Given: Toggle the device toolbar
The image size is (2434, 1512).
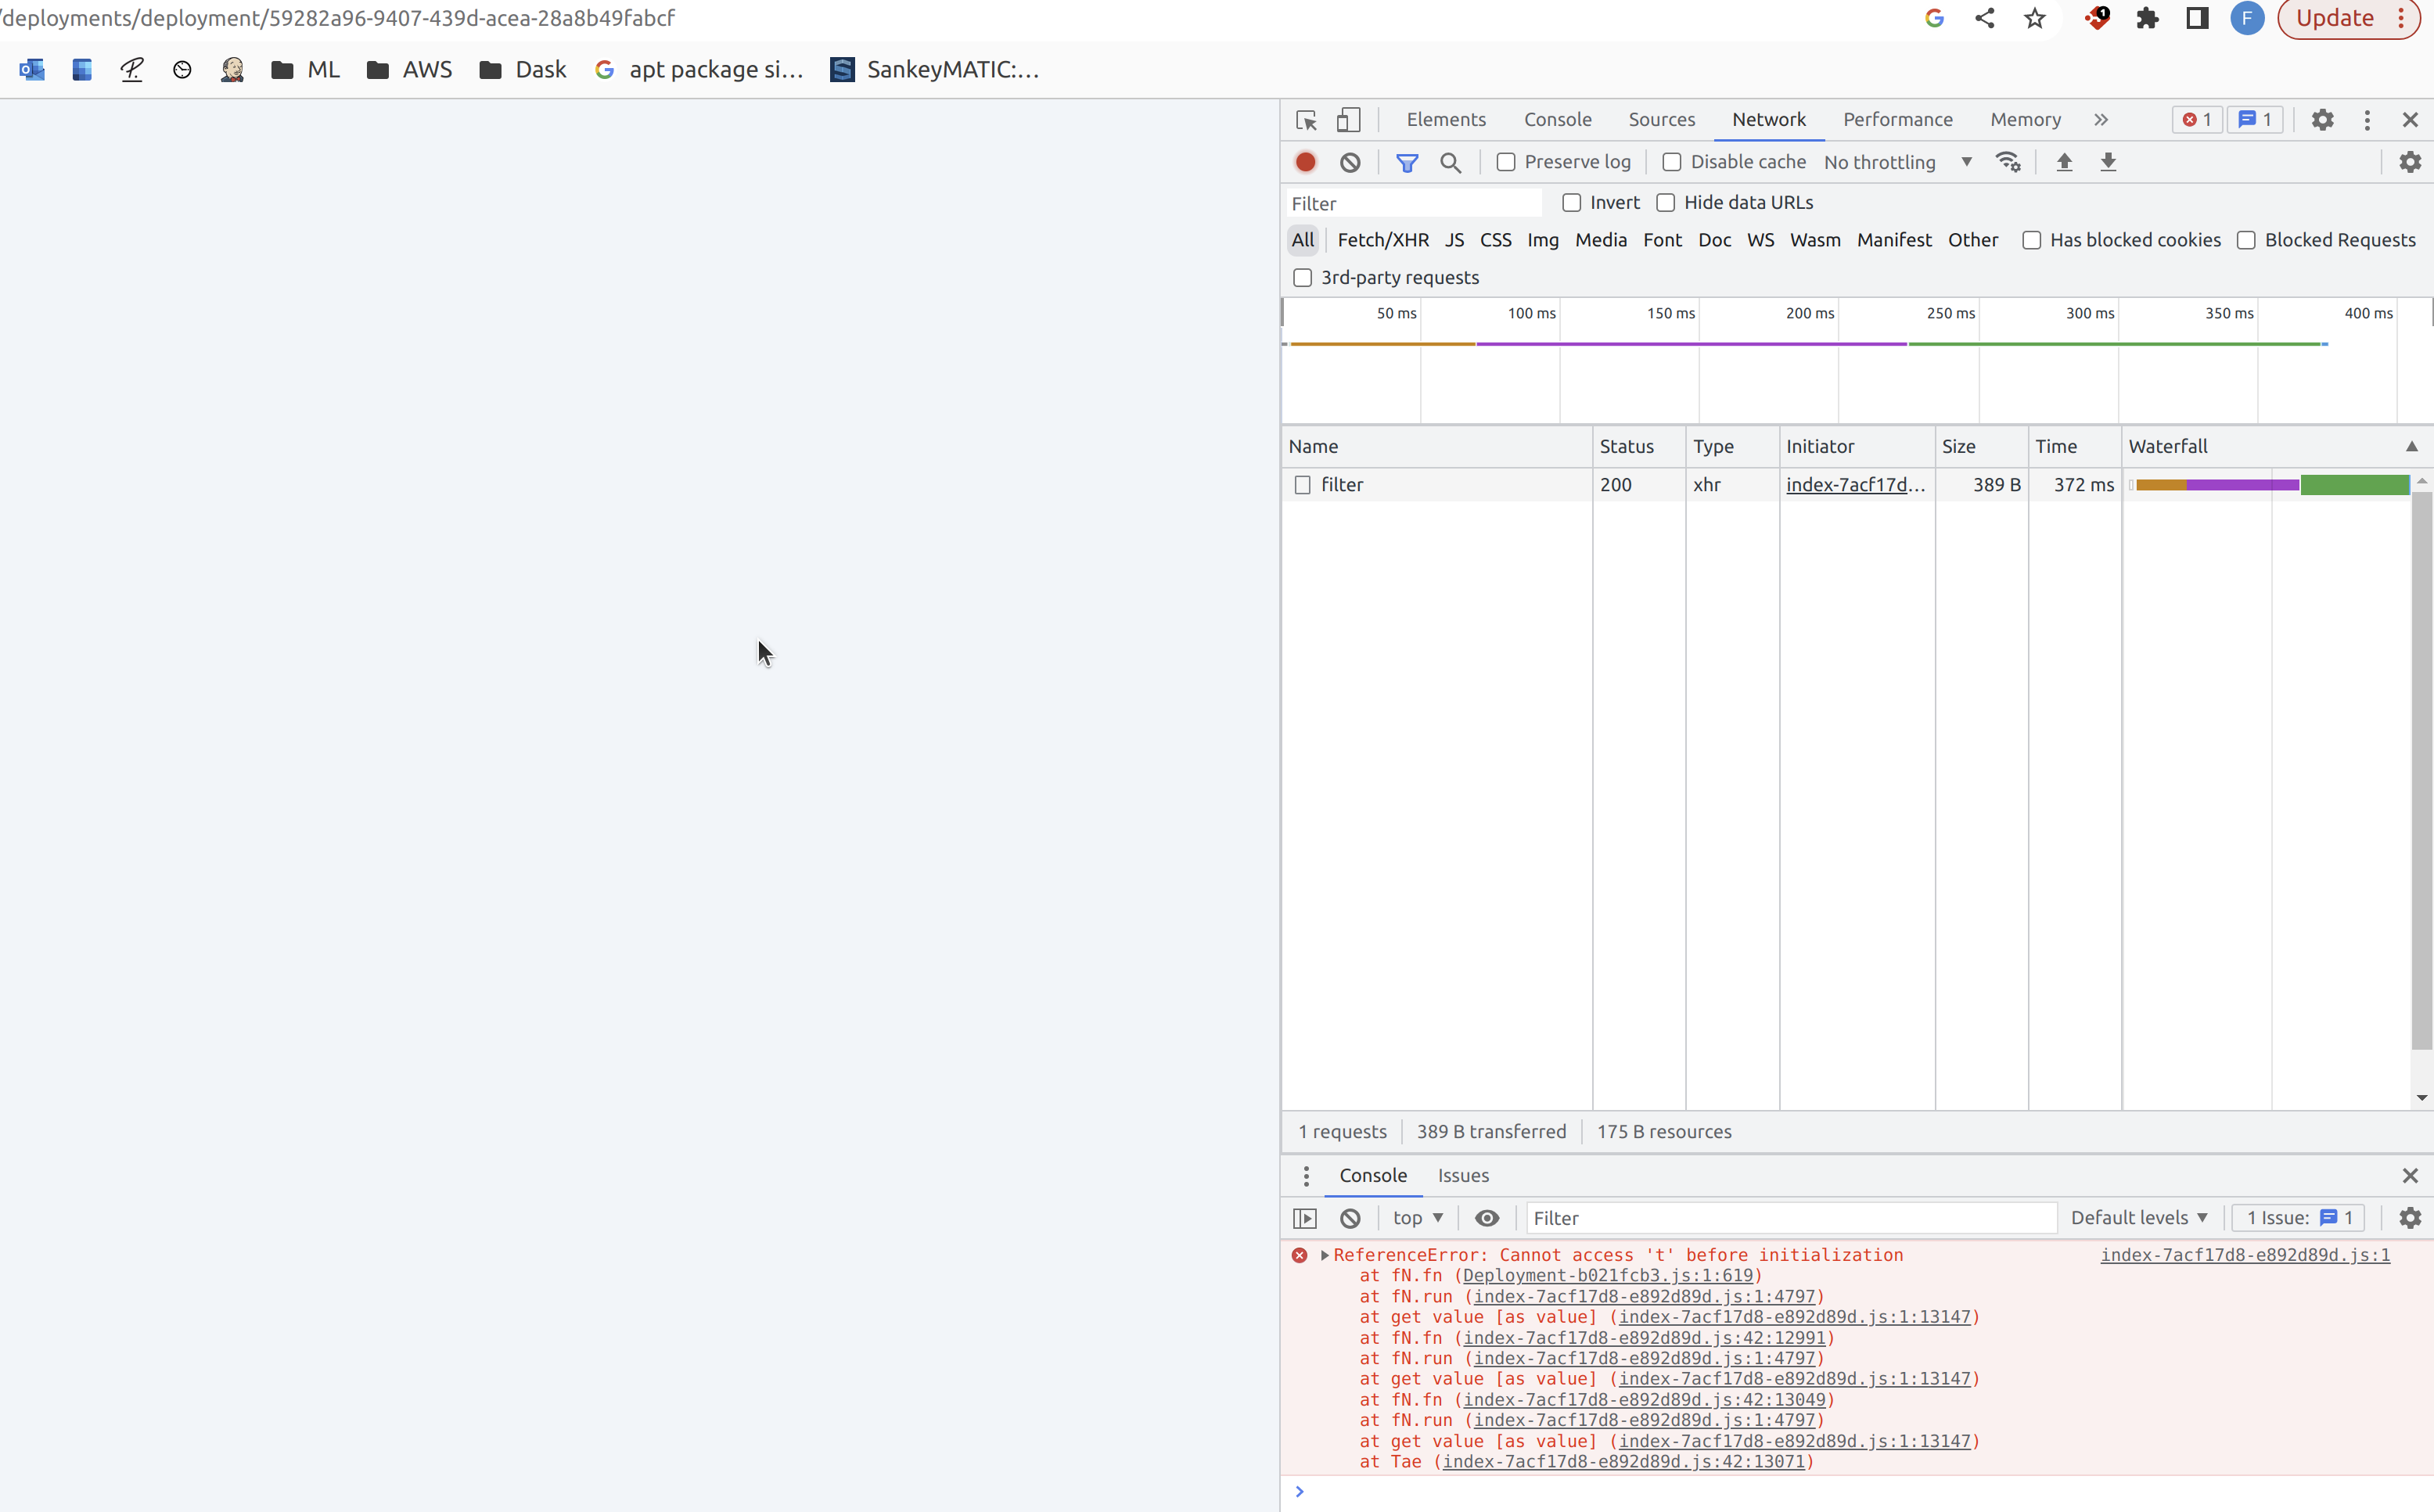Looking at the screenshot, I should [1348, 119].
